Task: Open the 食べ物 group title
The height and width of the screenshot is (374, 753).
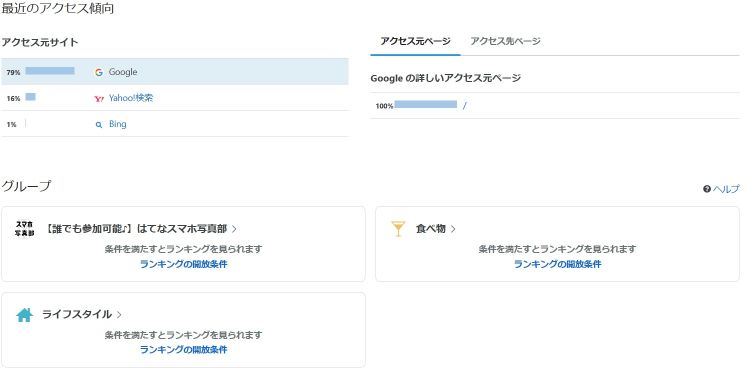Action: [x=430, y=229]
